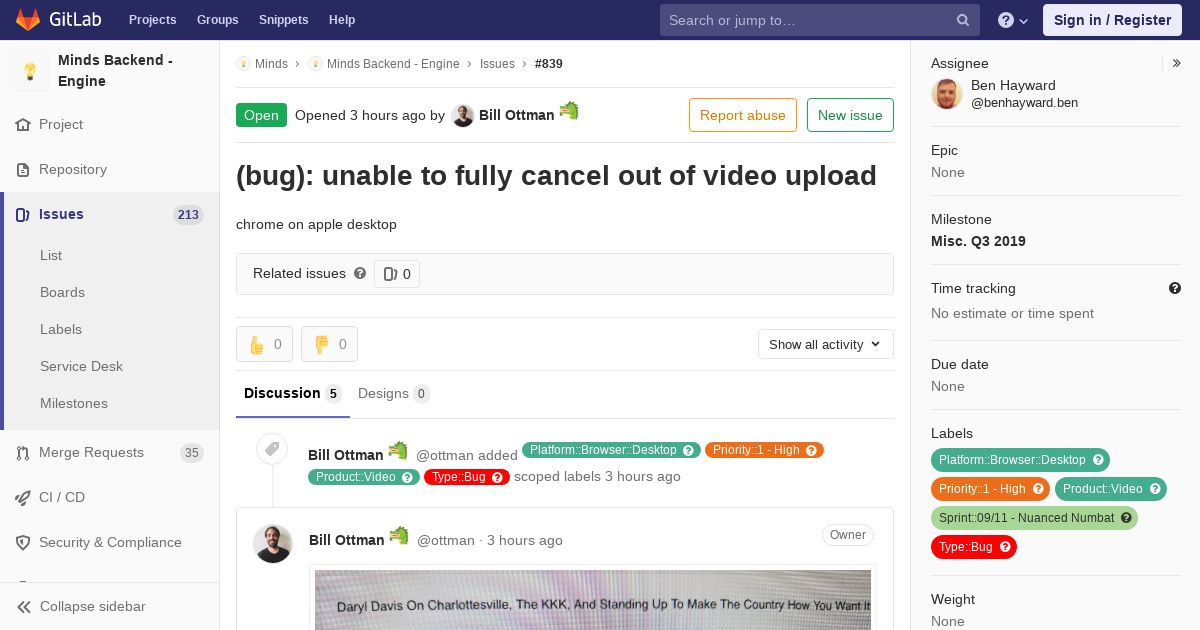
Task: Click the sidebar Platform::Browser::Desktop label
Action: coord(1020,460)
